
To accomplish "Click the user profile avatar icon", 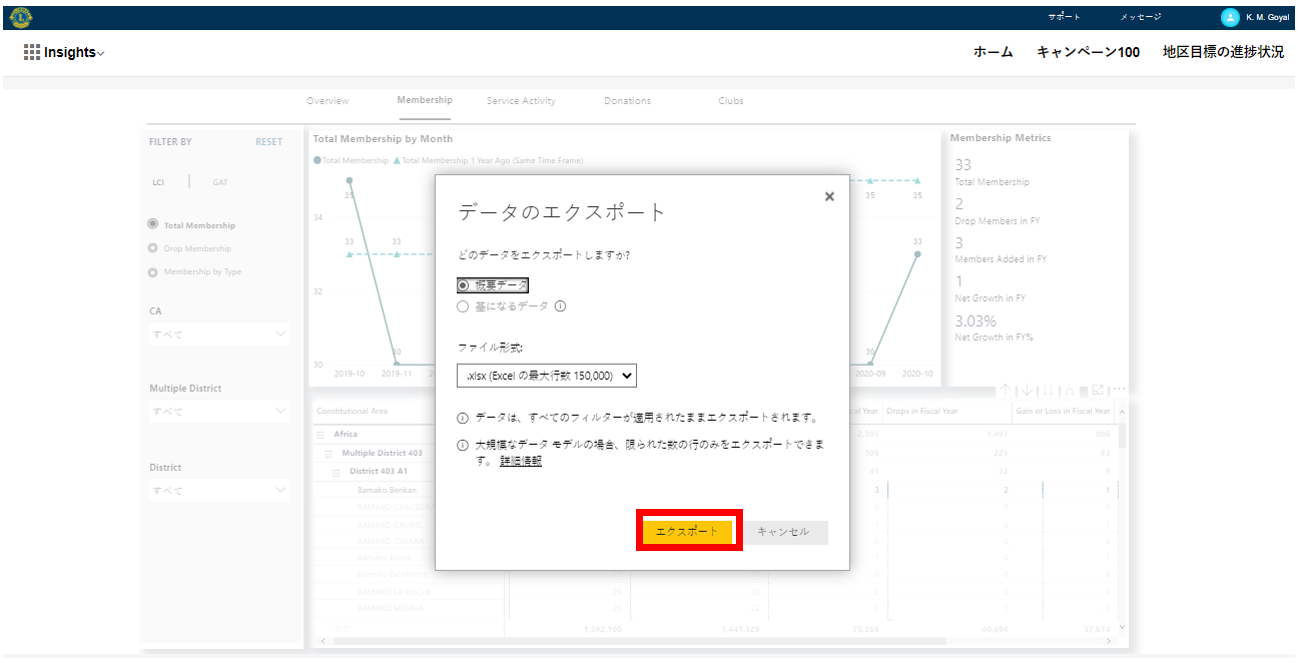I will tap(1230, 17).
